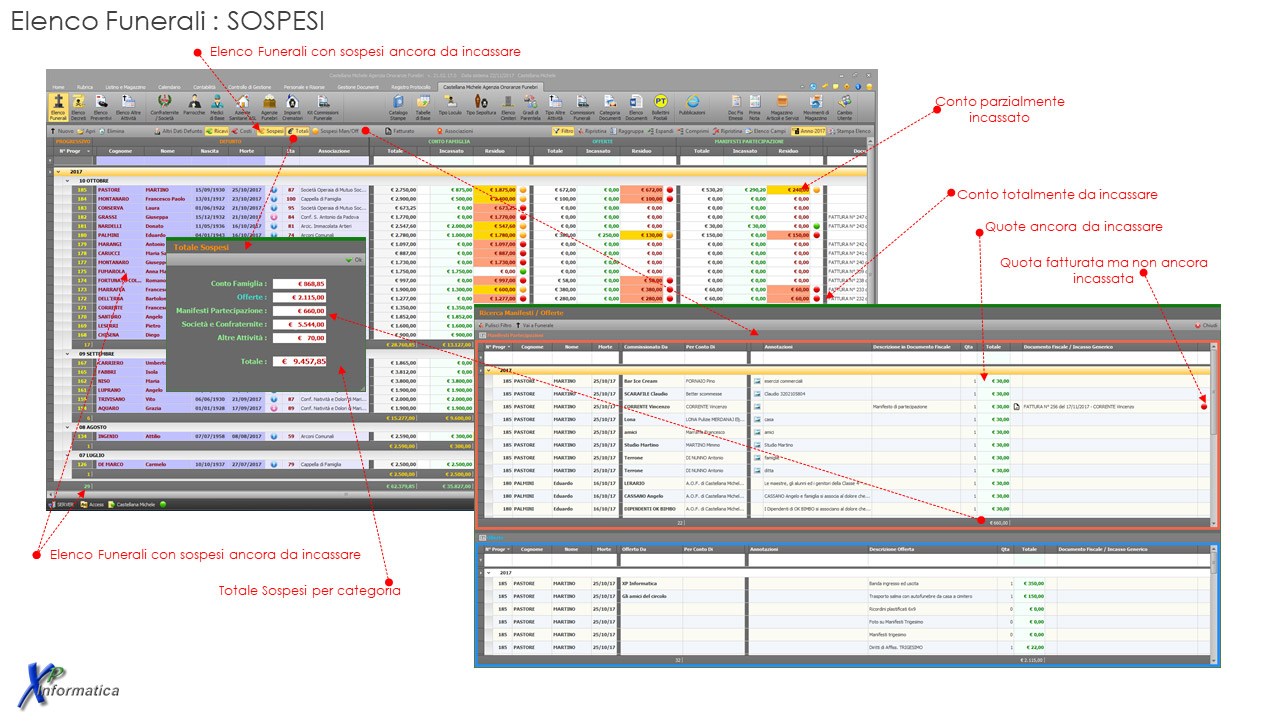1280x720 pixels.
Task: Open Magazzino Articoli e Servizi icon
Action: pyautogui.click(x=782, y=108)
